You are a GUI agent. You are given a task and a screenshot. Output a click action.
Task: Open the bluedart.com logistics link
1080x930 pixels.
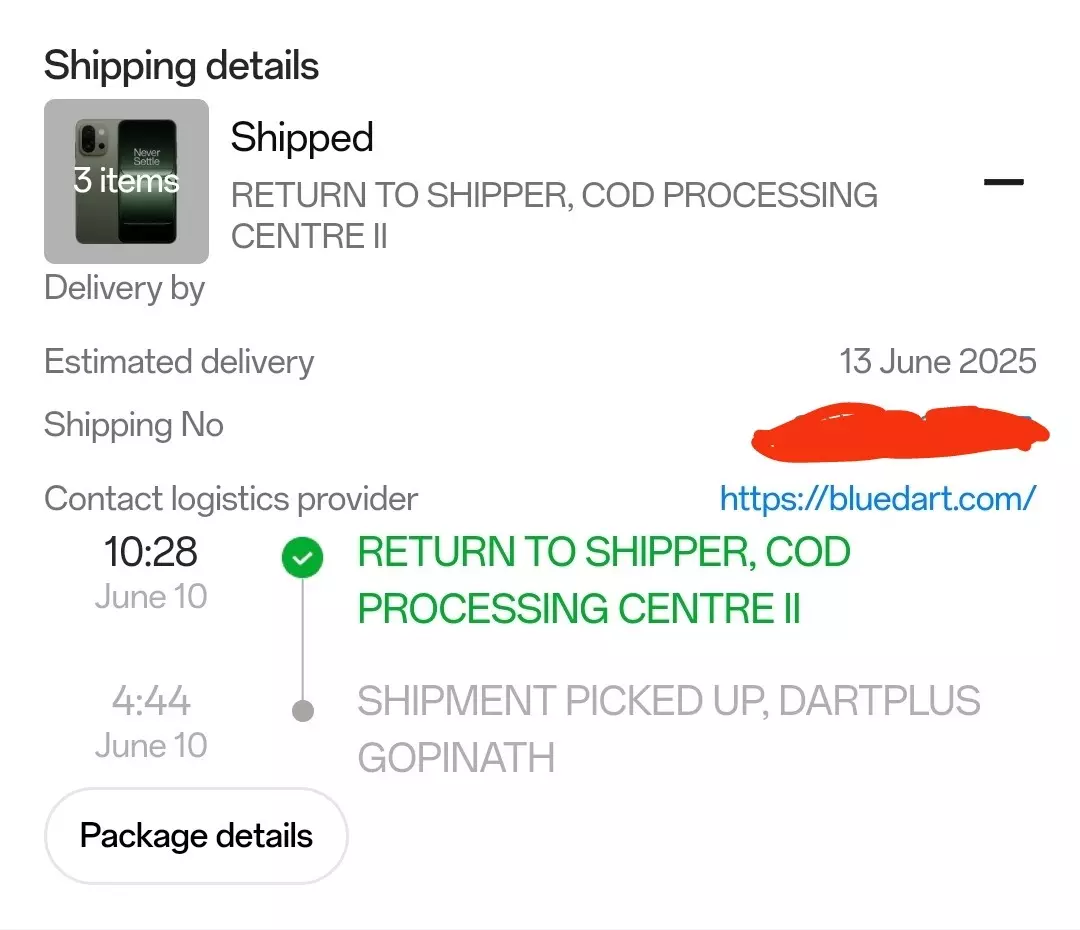(877, 498)
